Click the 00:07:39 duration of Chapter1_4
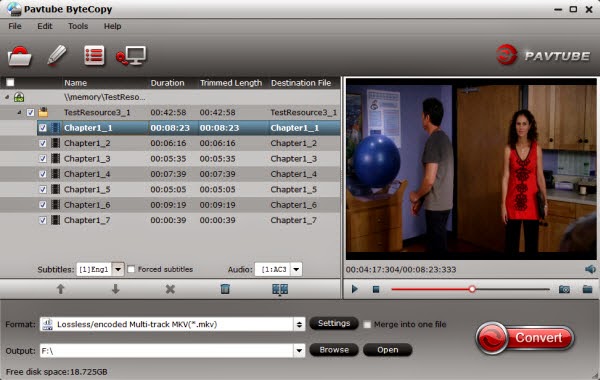 [168, 174]
